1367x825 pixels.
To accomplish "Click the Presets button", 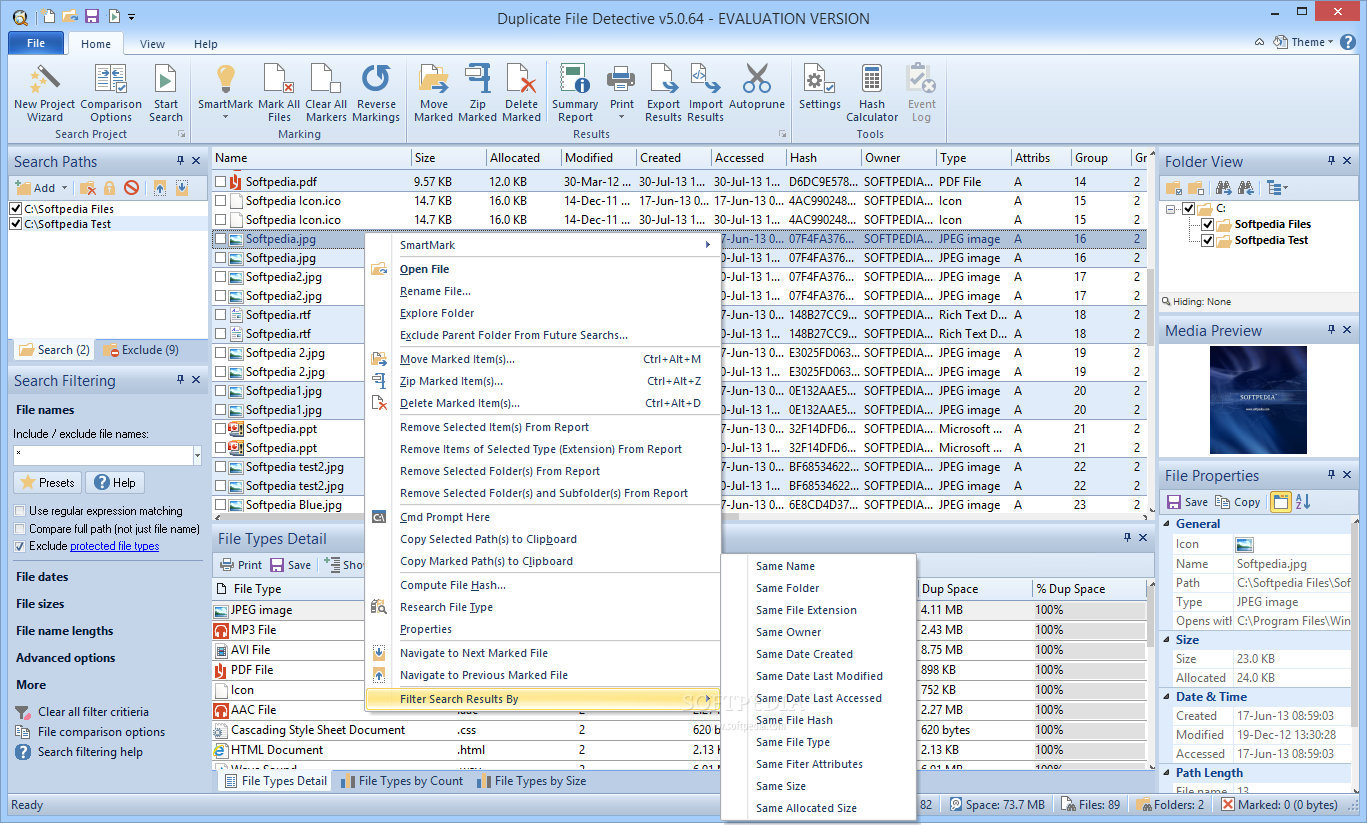I will click(47, 483).
